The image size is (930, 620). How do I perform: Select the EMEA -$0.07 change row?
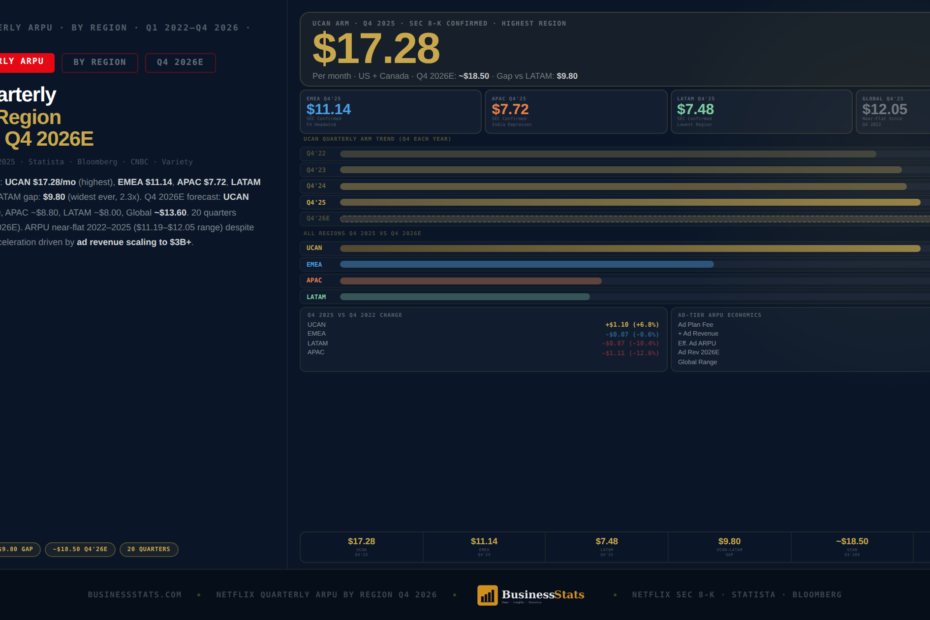tap(483, 334)
